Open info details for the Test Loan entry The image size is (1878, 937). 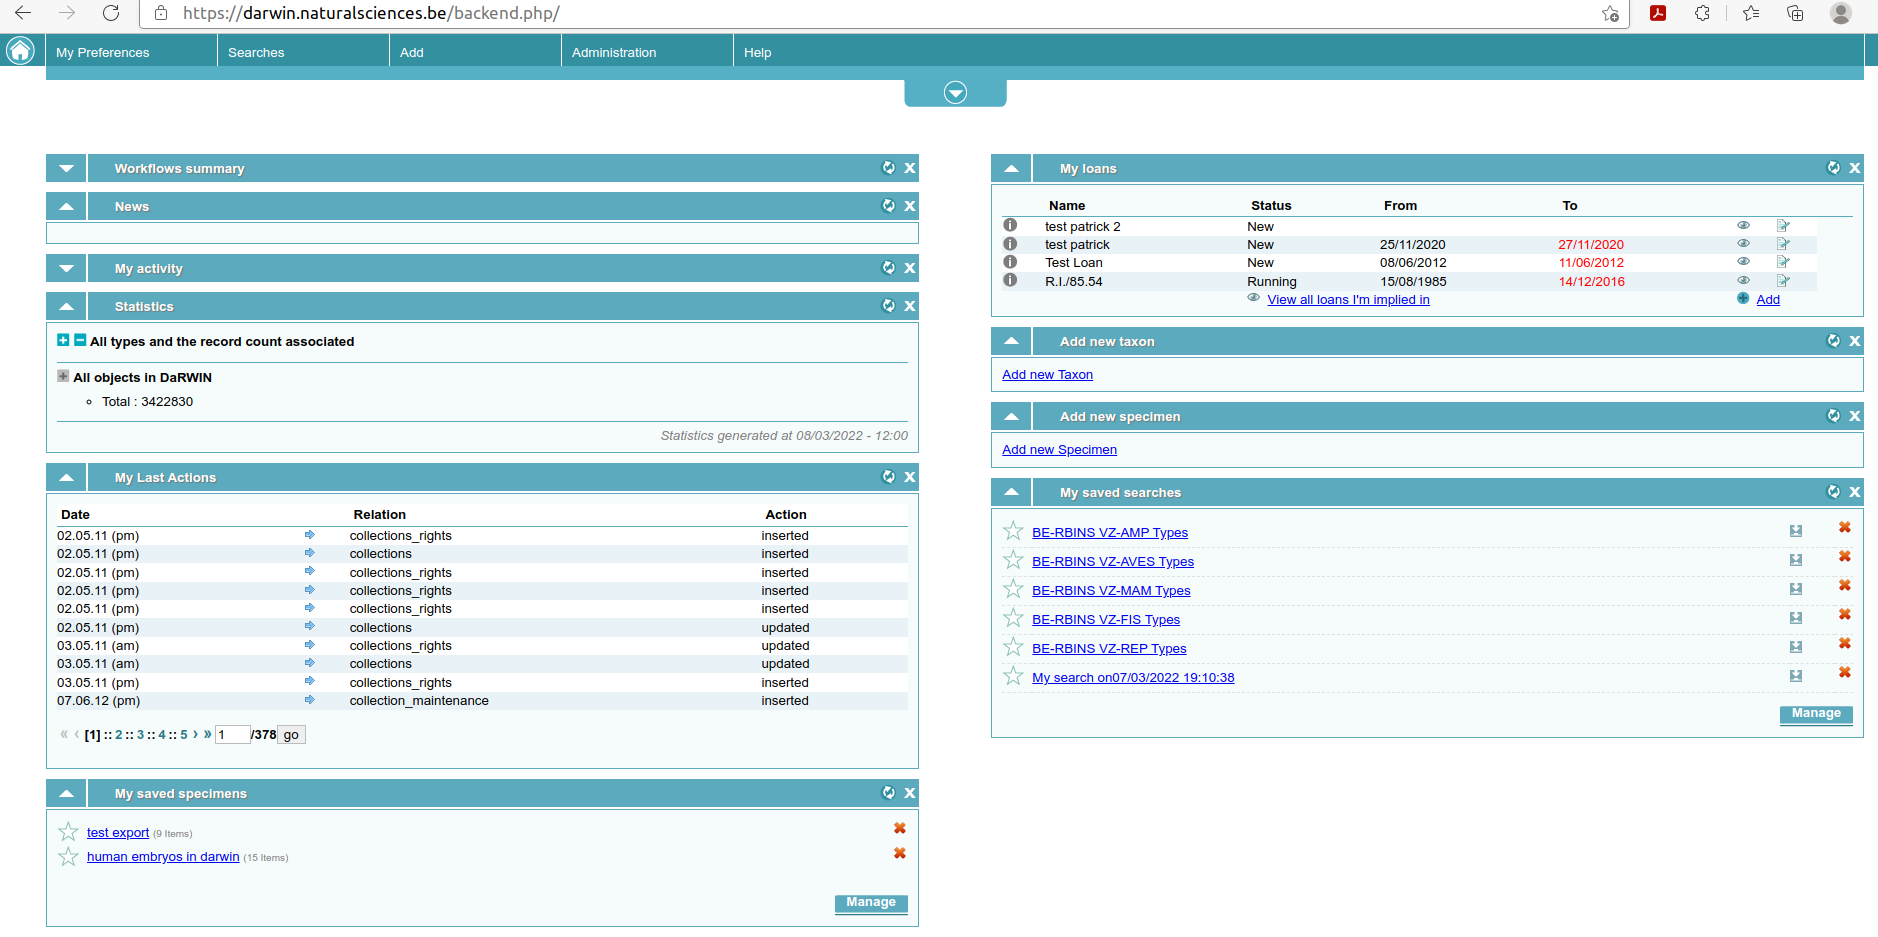(1010, 262)
